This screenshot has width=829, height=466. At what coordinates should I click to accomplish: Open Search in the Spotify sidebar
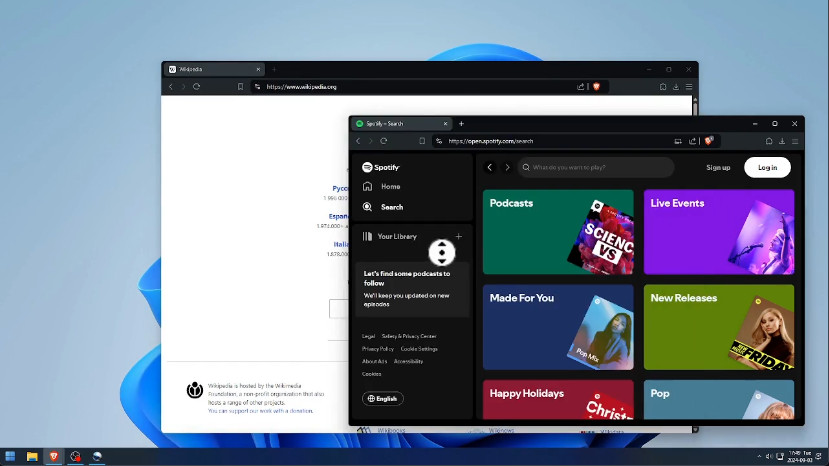coord(383,207)
